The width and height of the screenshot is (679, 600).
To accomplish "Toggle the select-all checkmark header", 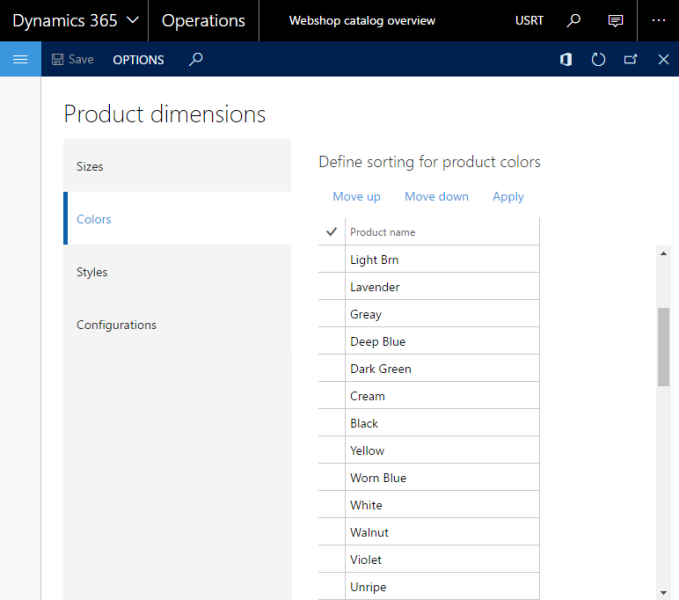I will (x=331, y=232).
